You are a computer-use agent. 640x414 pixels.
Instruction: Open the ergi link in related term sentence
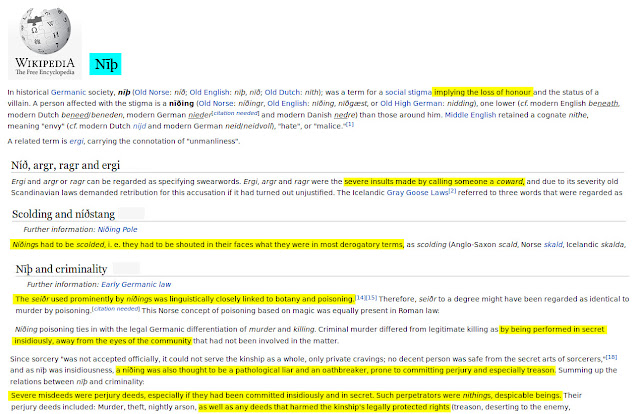[76, 141]
